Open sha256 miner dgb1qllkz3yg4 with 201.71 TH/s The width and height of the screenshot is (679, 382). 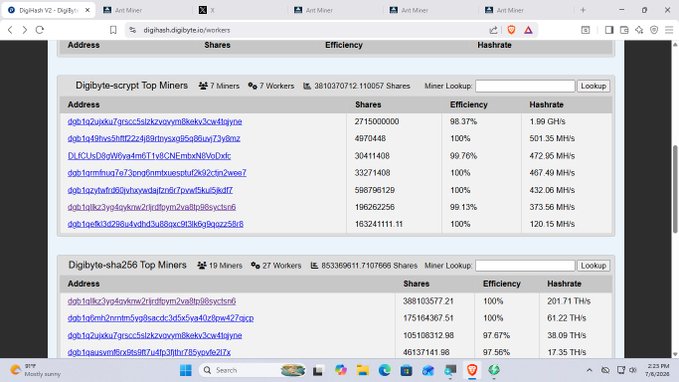152,301
